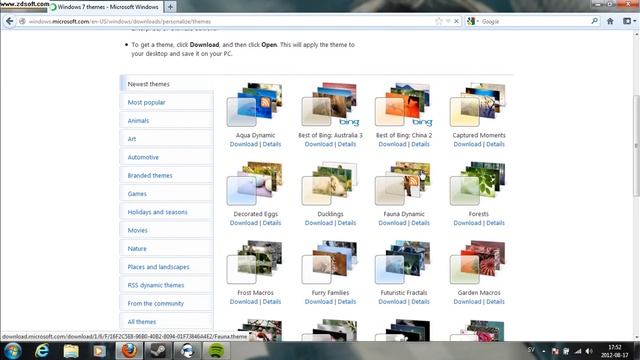Download the Garden Macros theme

(467, 302)
